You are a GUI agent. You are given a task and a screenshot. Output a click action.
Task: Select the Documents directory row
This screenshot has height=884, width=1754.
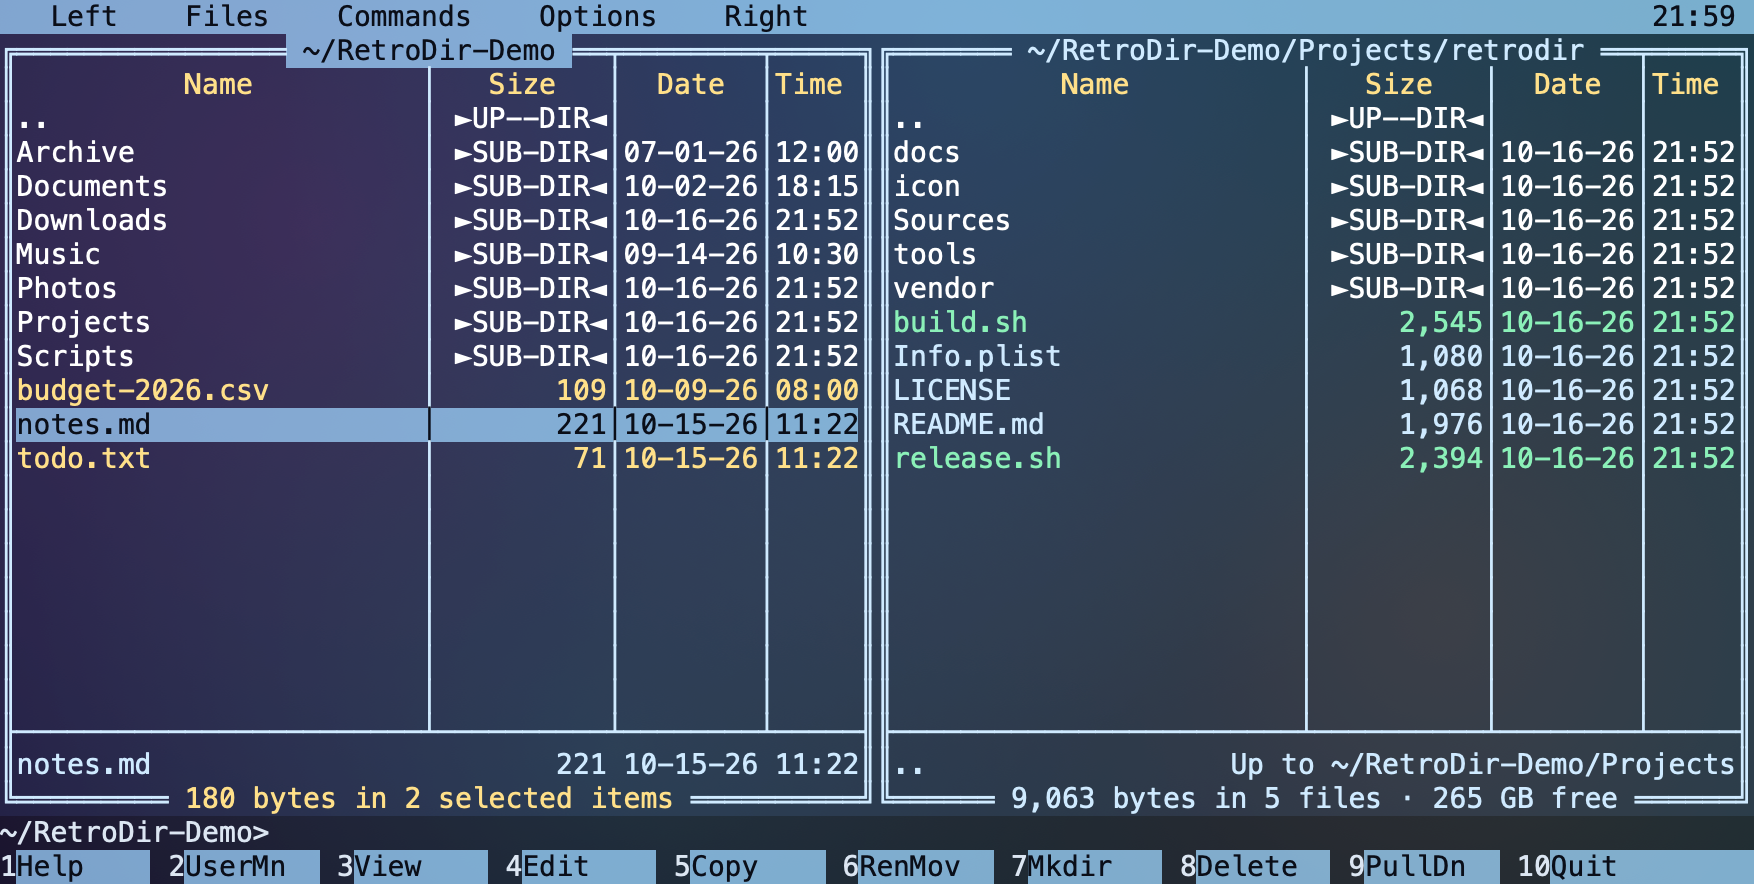(438, 186)
